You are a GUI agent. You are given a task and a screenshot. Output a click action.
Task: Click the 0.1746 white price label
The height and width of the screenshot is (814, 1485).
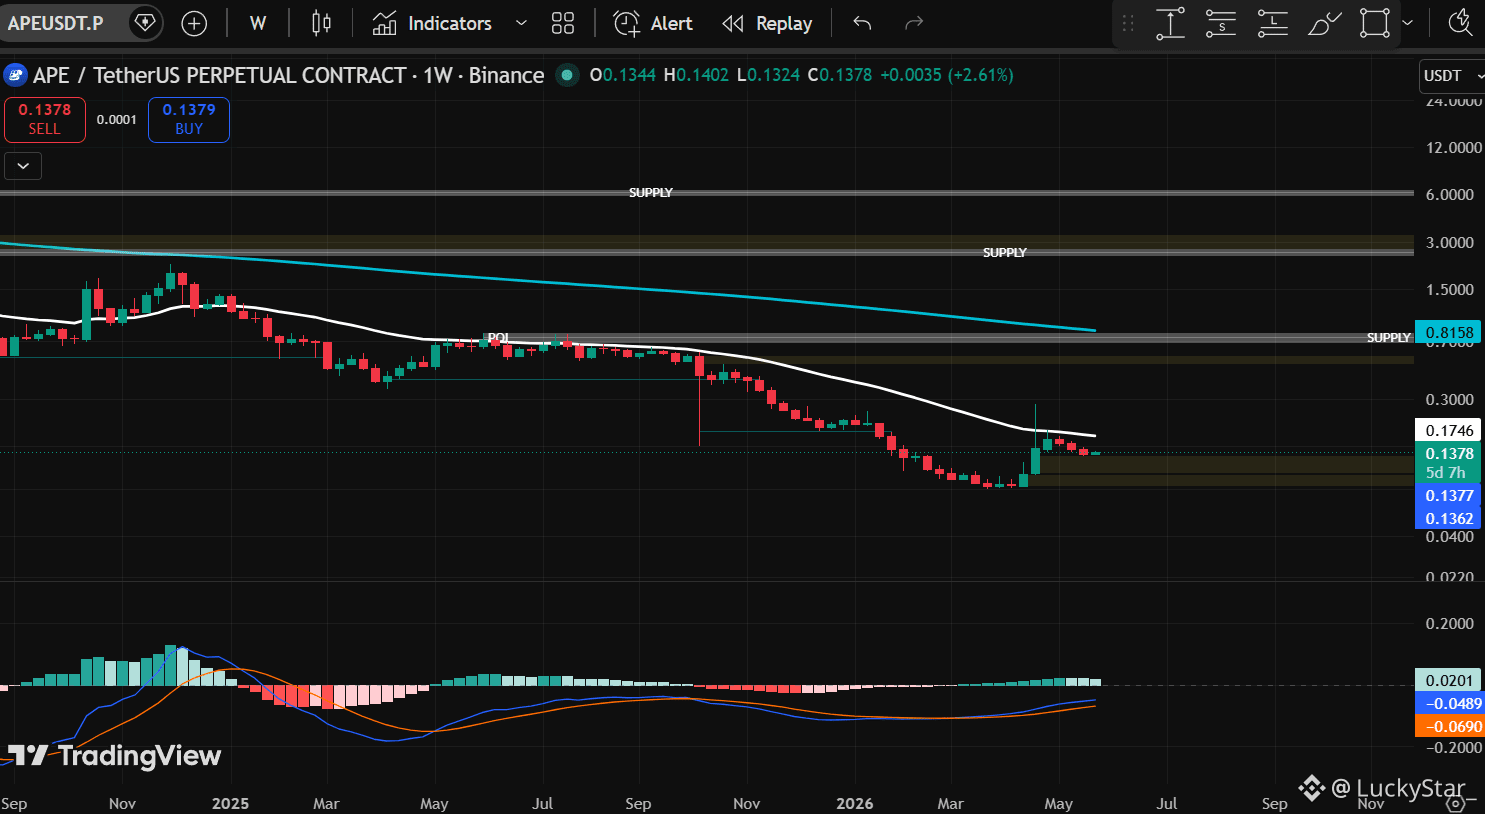pos(1449,430)
